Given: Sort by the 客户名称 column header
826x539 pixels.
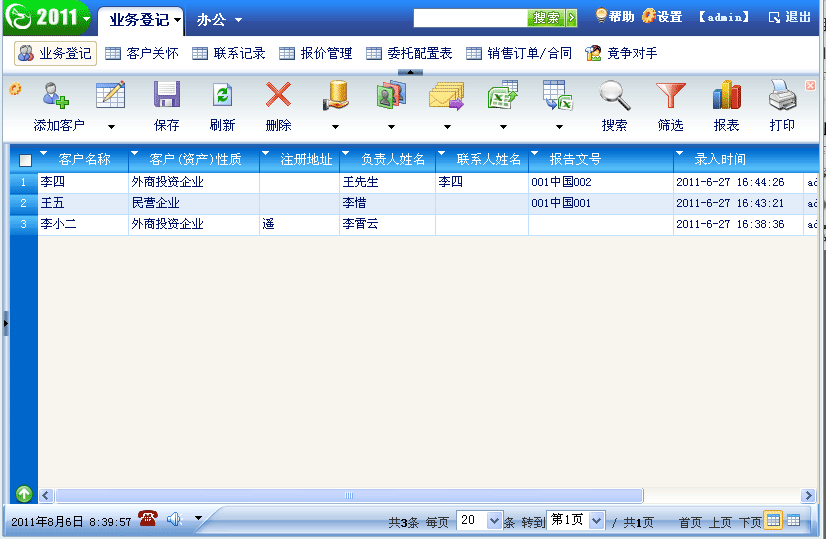Looking at the screenshot, I should point(84,159).
